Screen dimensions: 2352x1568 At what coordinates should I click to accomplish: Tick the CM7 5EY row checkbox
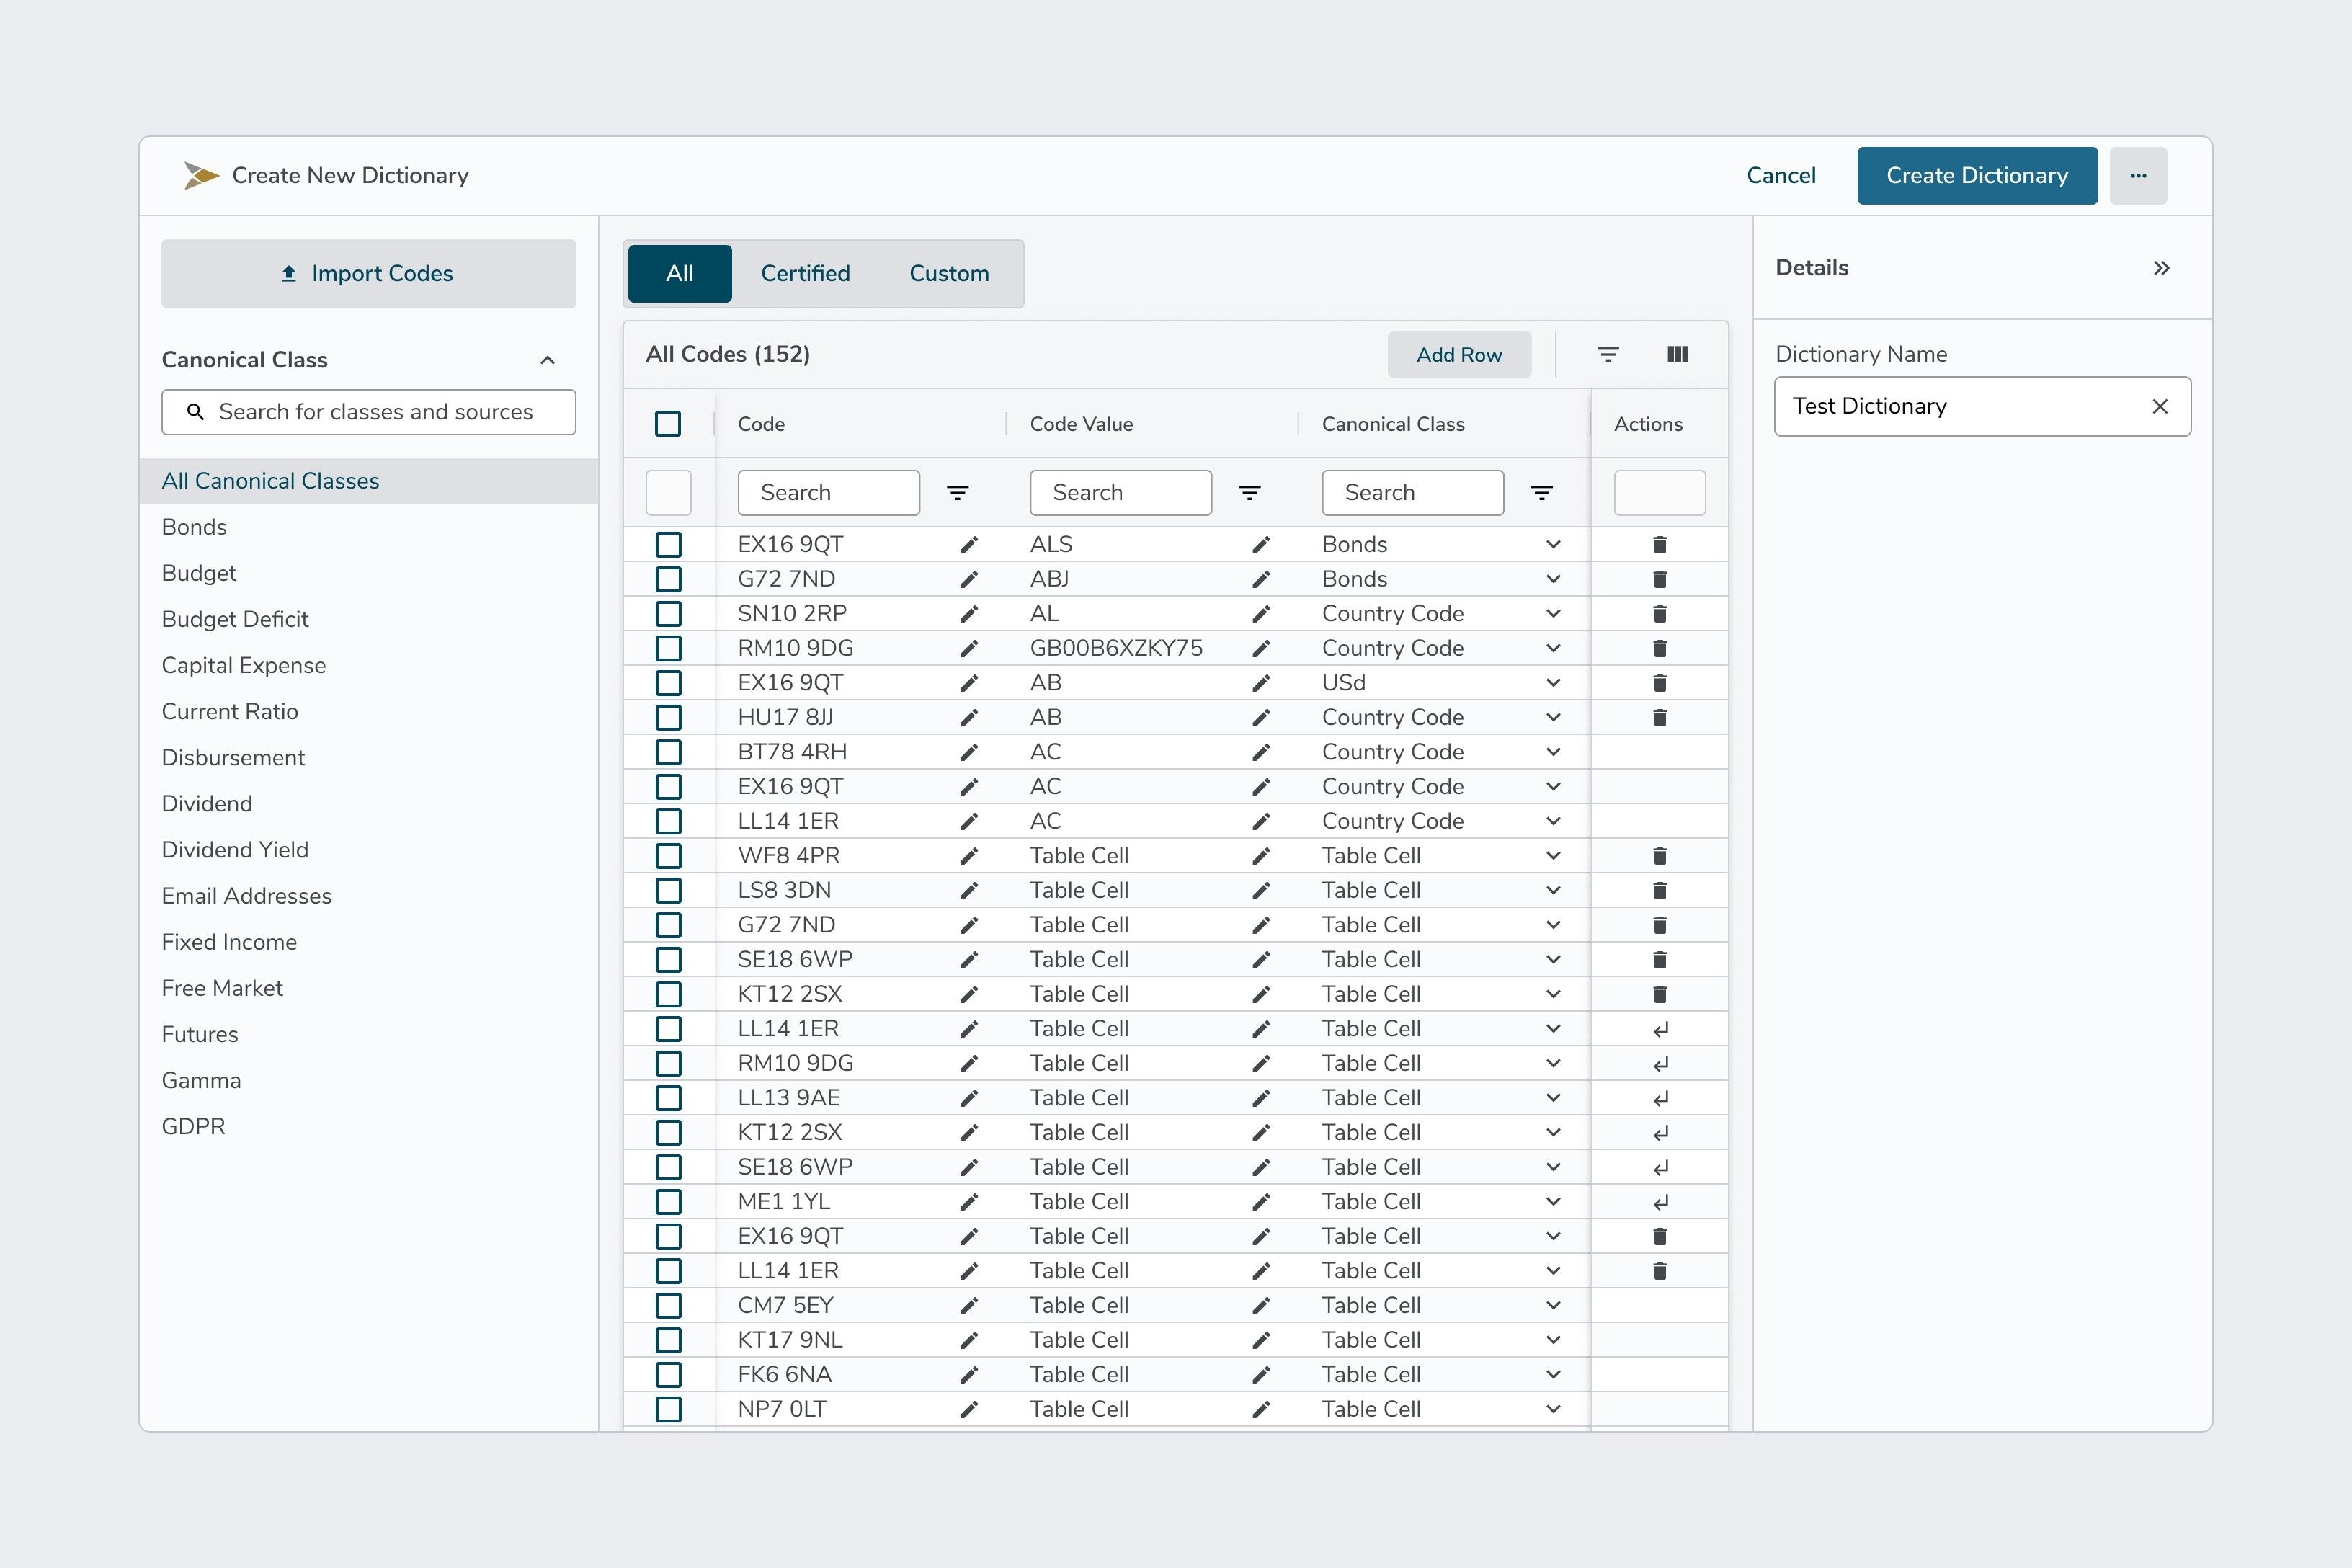(668, 1306)
